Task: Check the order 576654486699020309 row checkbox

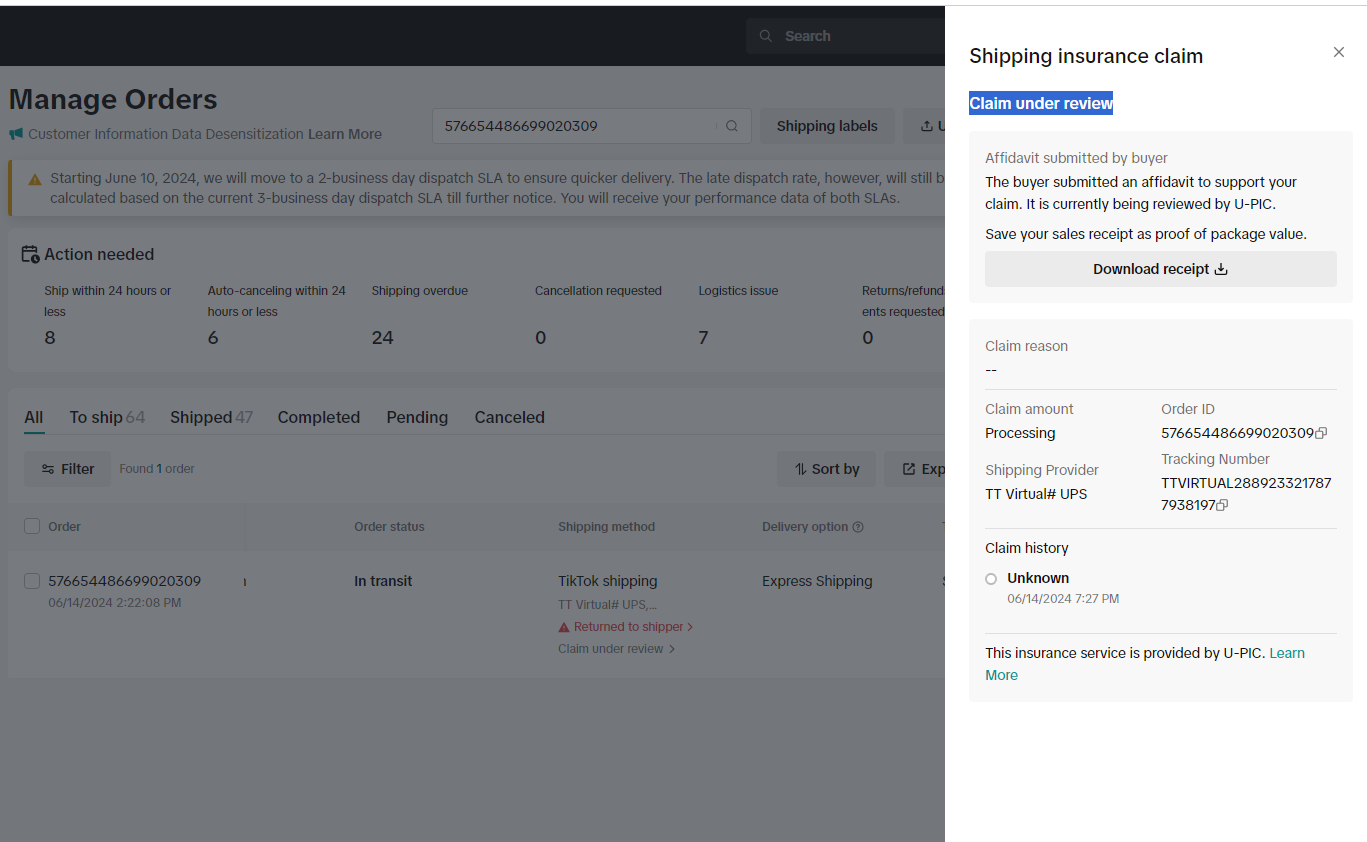Action: (x=32, y=581)
